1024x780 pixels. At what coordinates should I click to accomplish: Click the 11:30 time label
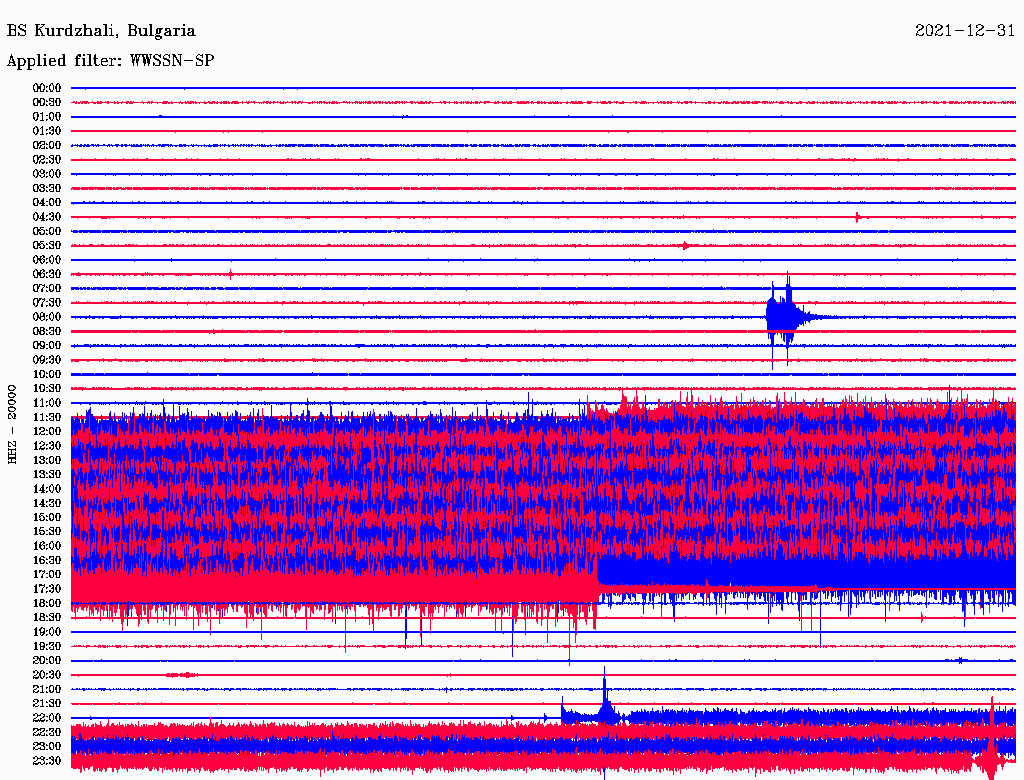[47, 417]
